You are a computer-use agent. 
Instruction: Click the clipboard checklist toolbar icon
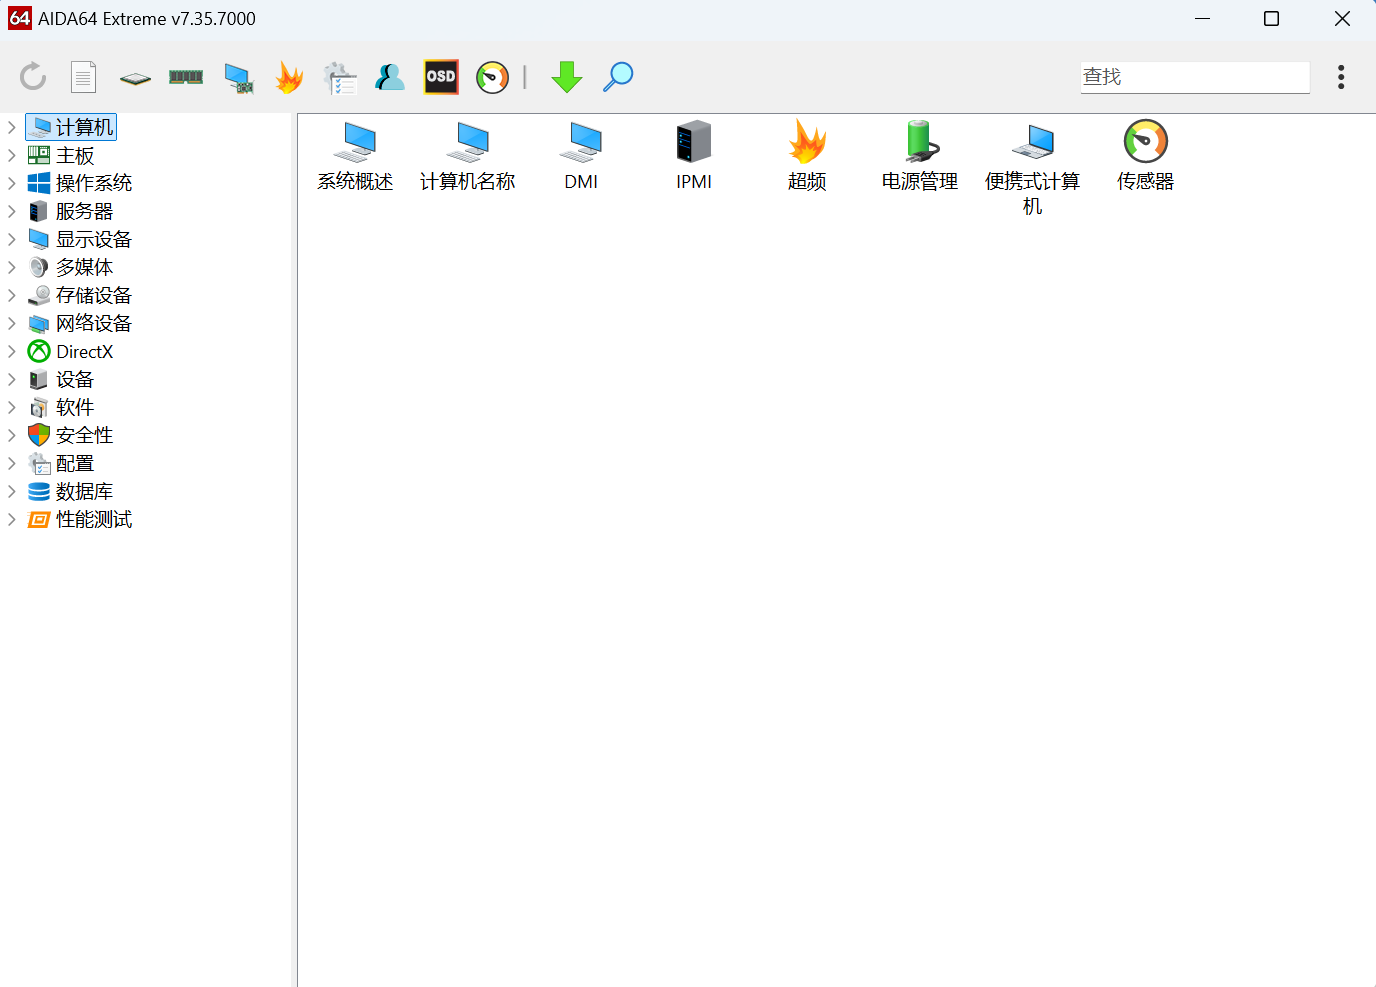(x=340, y=78)
